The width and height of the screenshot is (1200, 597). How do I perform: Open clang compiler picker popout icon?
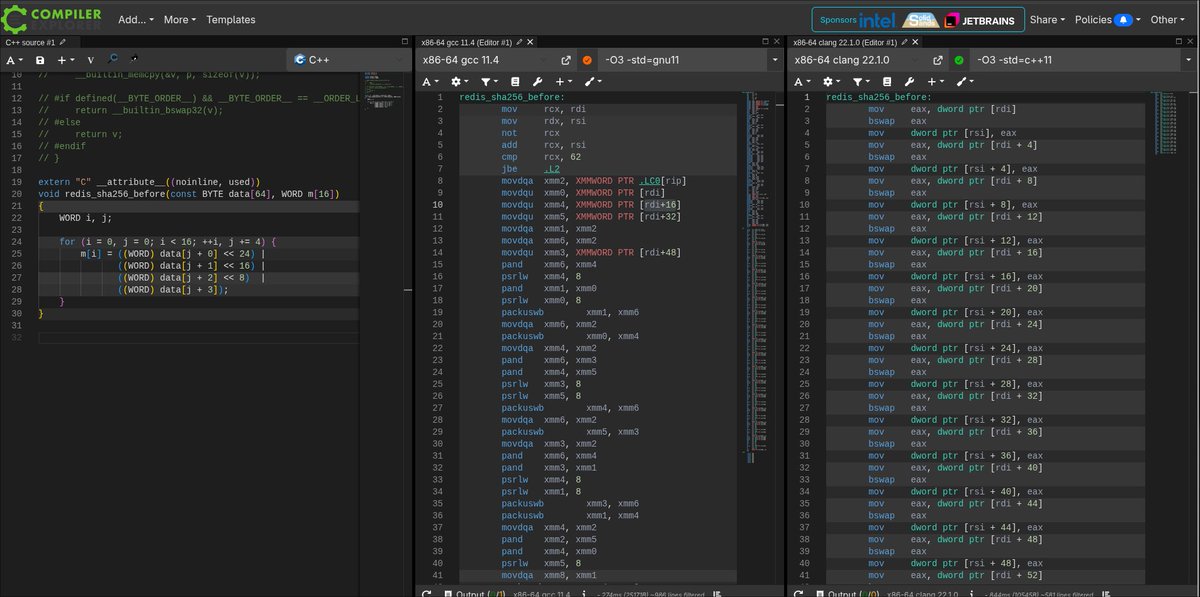(x=938, y=60)
